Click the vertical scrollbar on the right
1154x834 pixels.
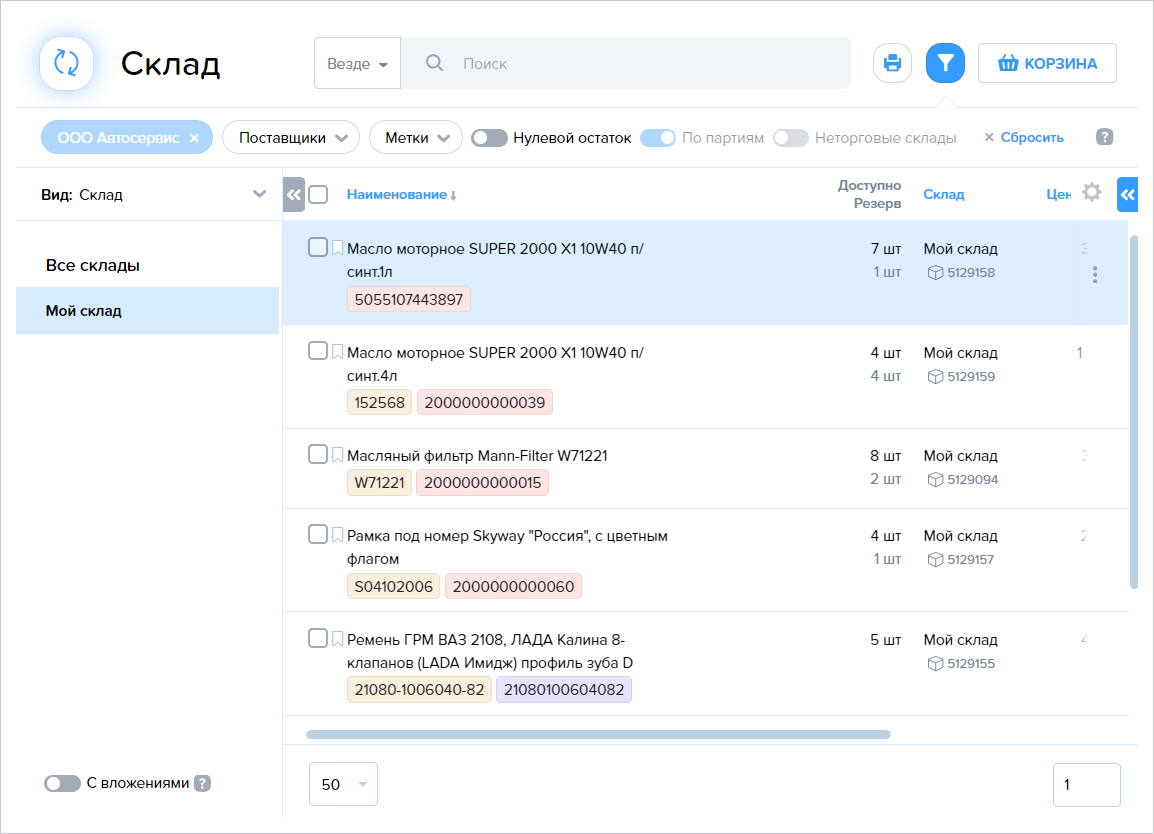point(1133,412)
